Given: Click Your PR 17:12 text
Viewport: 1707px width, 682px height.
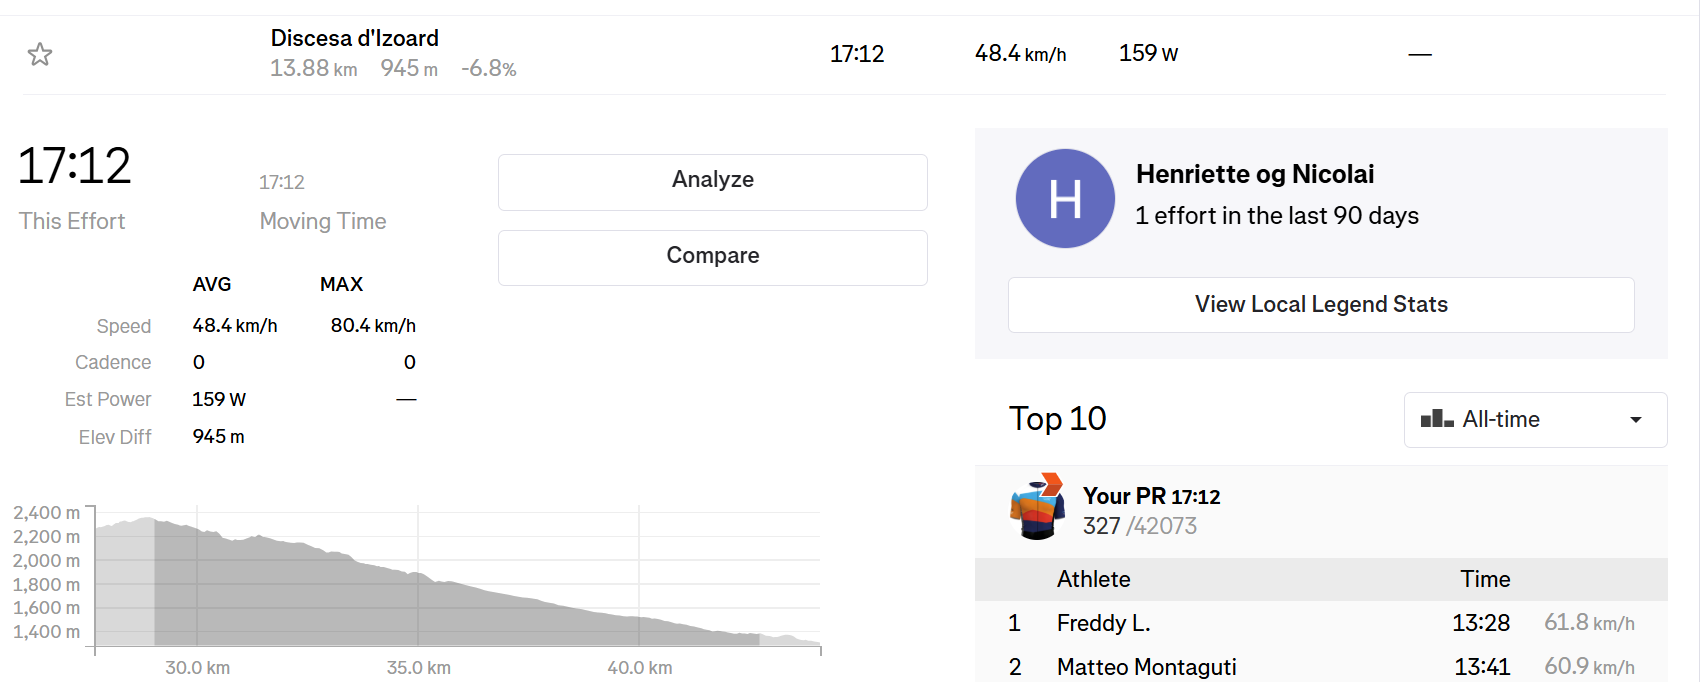Looking at the screenshot, I should point(1151,496).
